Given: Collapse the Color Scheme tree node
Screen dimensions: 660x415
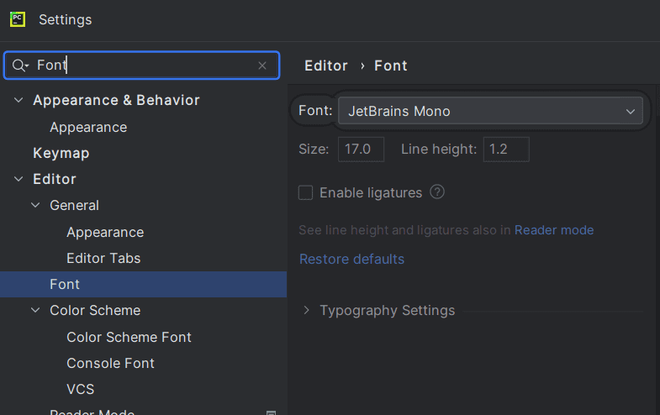Looking at the screenshot, I should coord(35,311).
